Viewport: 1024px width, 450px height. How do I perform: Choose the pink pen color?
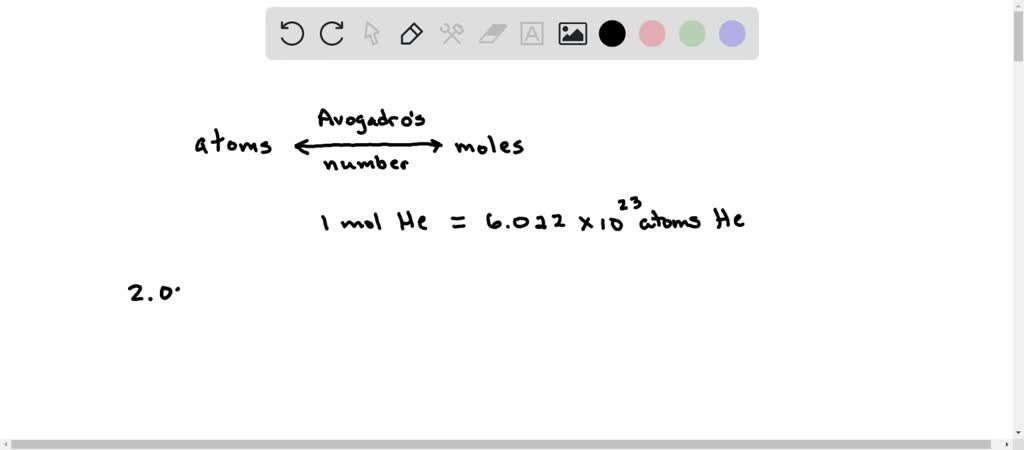click(652, 33)
